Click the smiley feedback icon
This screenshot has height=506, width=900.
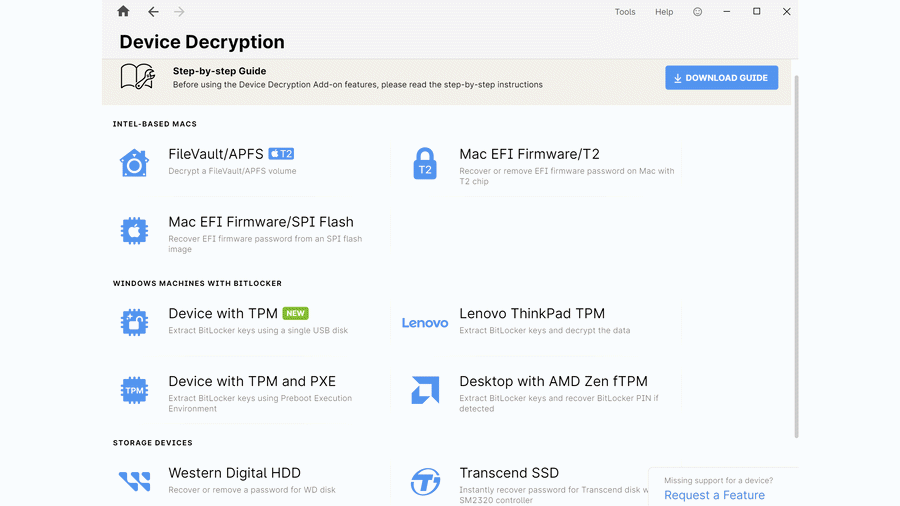pyautogui.click(x=698, y=12)
